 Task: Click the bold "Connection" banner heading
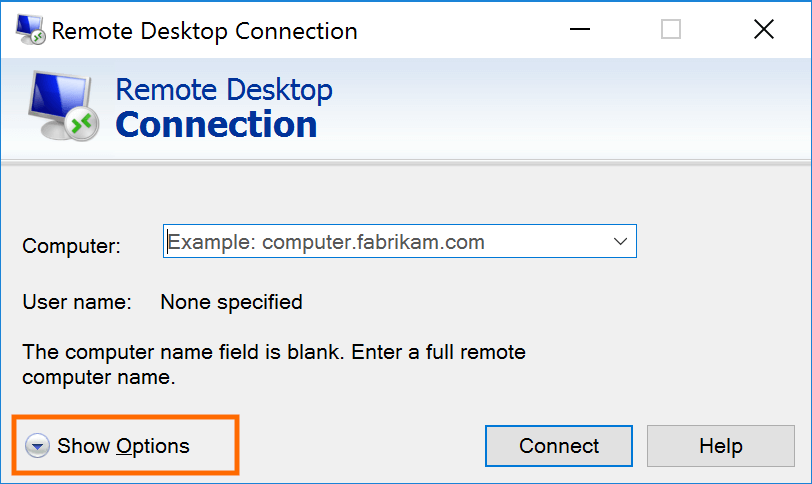216,125
